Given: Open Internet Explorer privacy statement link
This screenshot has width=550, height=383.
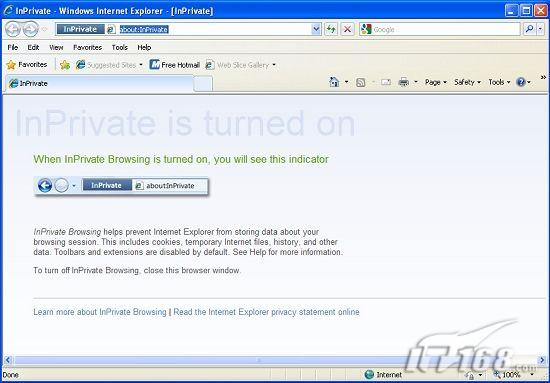Looking at the screenshot, I should pyautogui.click(x=266, y=312).
